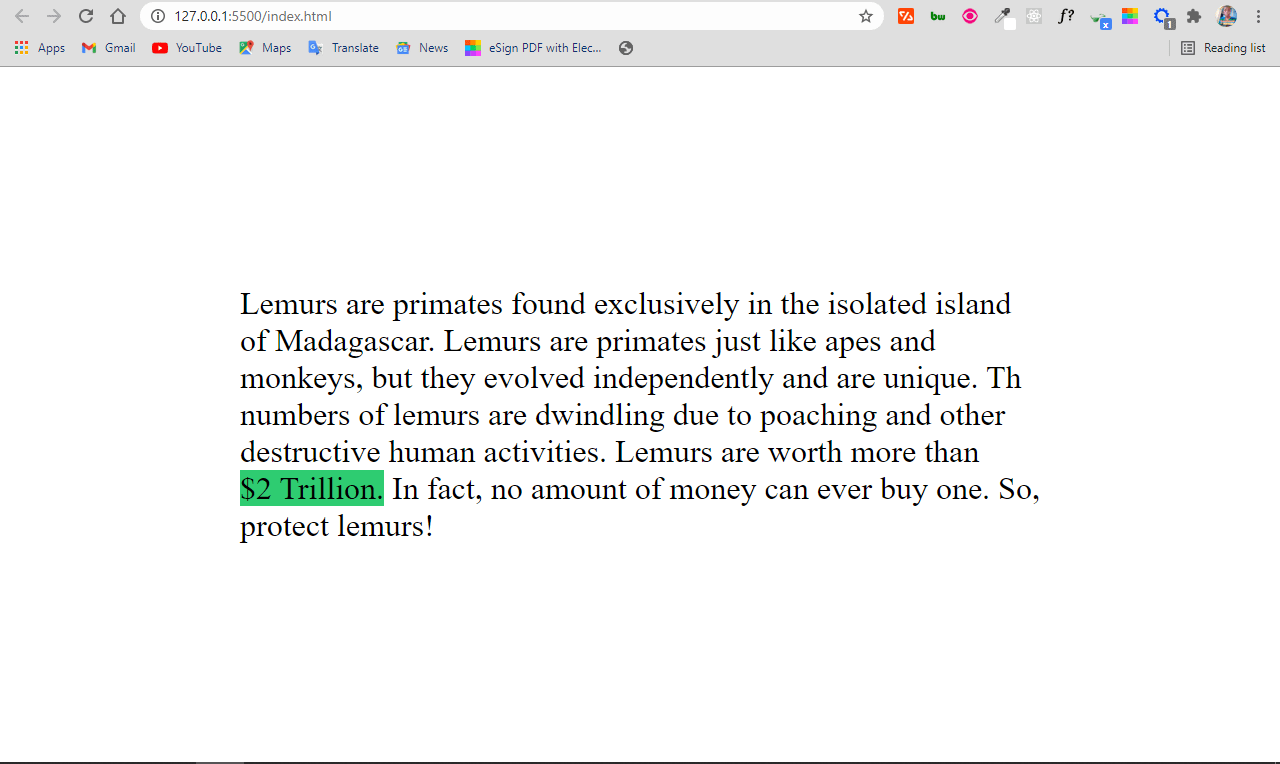Open the eSign PDF bookmark
This screenshot has height=764, width=1280.
coord(534,48)
